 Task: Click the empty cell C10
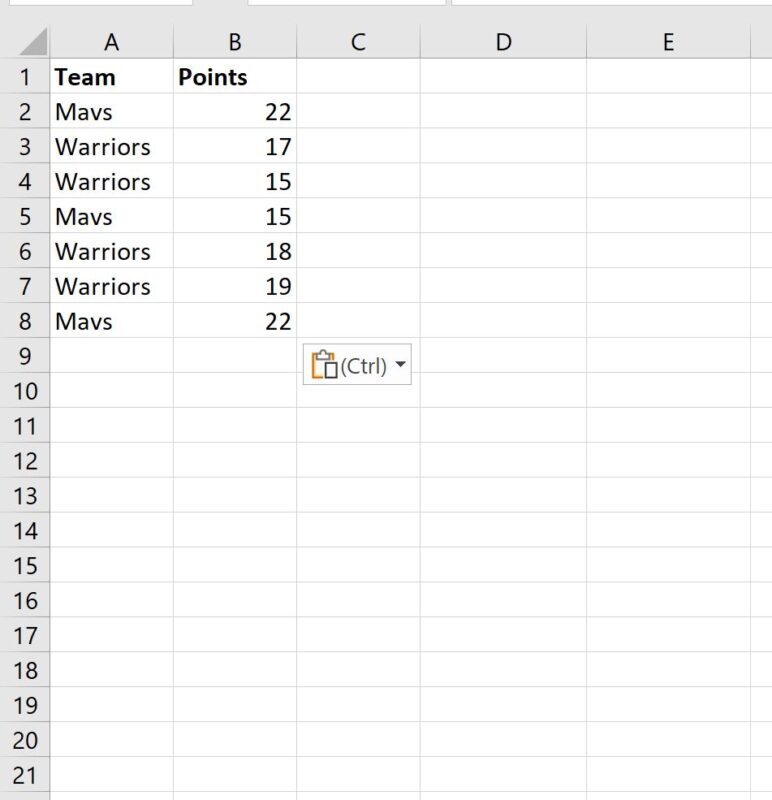click(x=356, y=391)
